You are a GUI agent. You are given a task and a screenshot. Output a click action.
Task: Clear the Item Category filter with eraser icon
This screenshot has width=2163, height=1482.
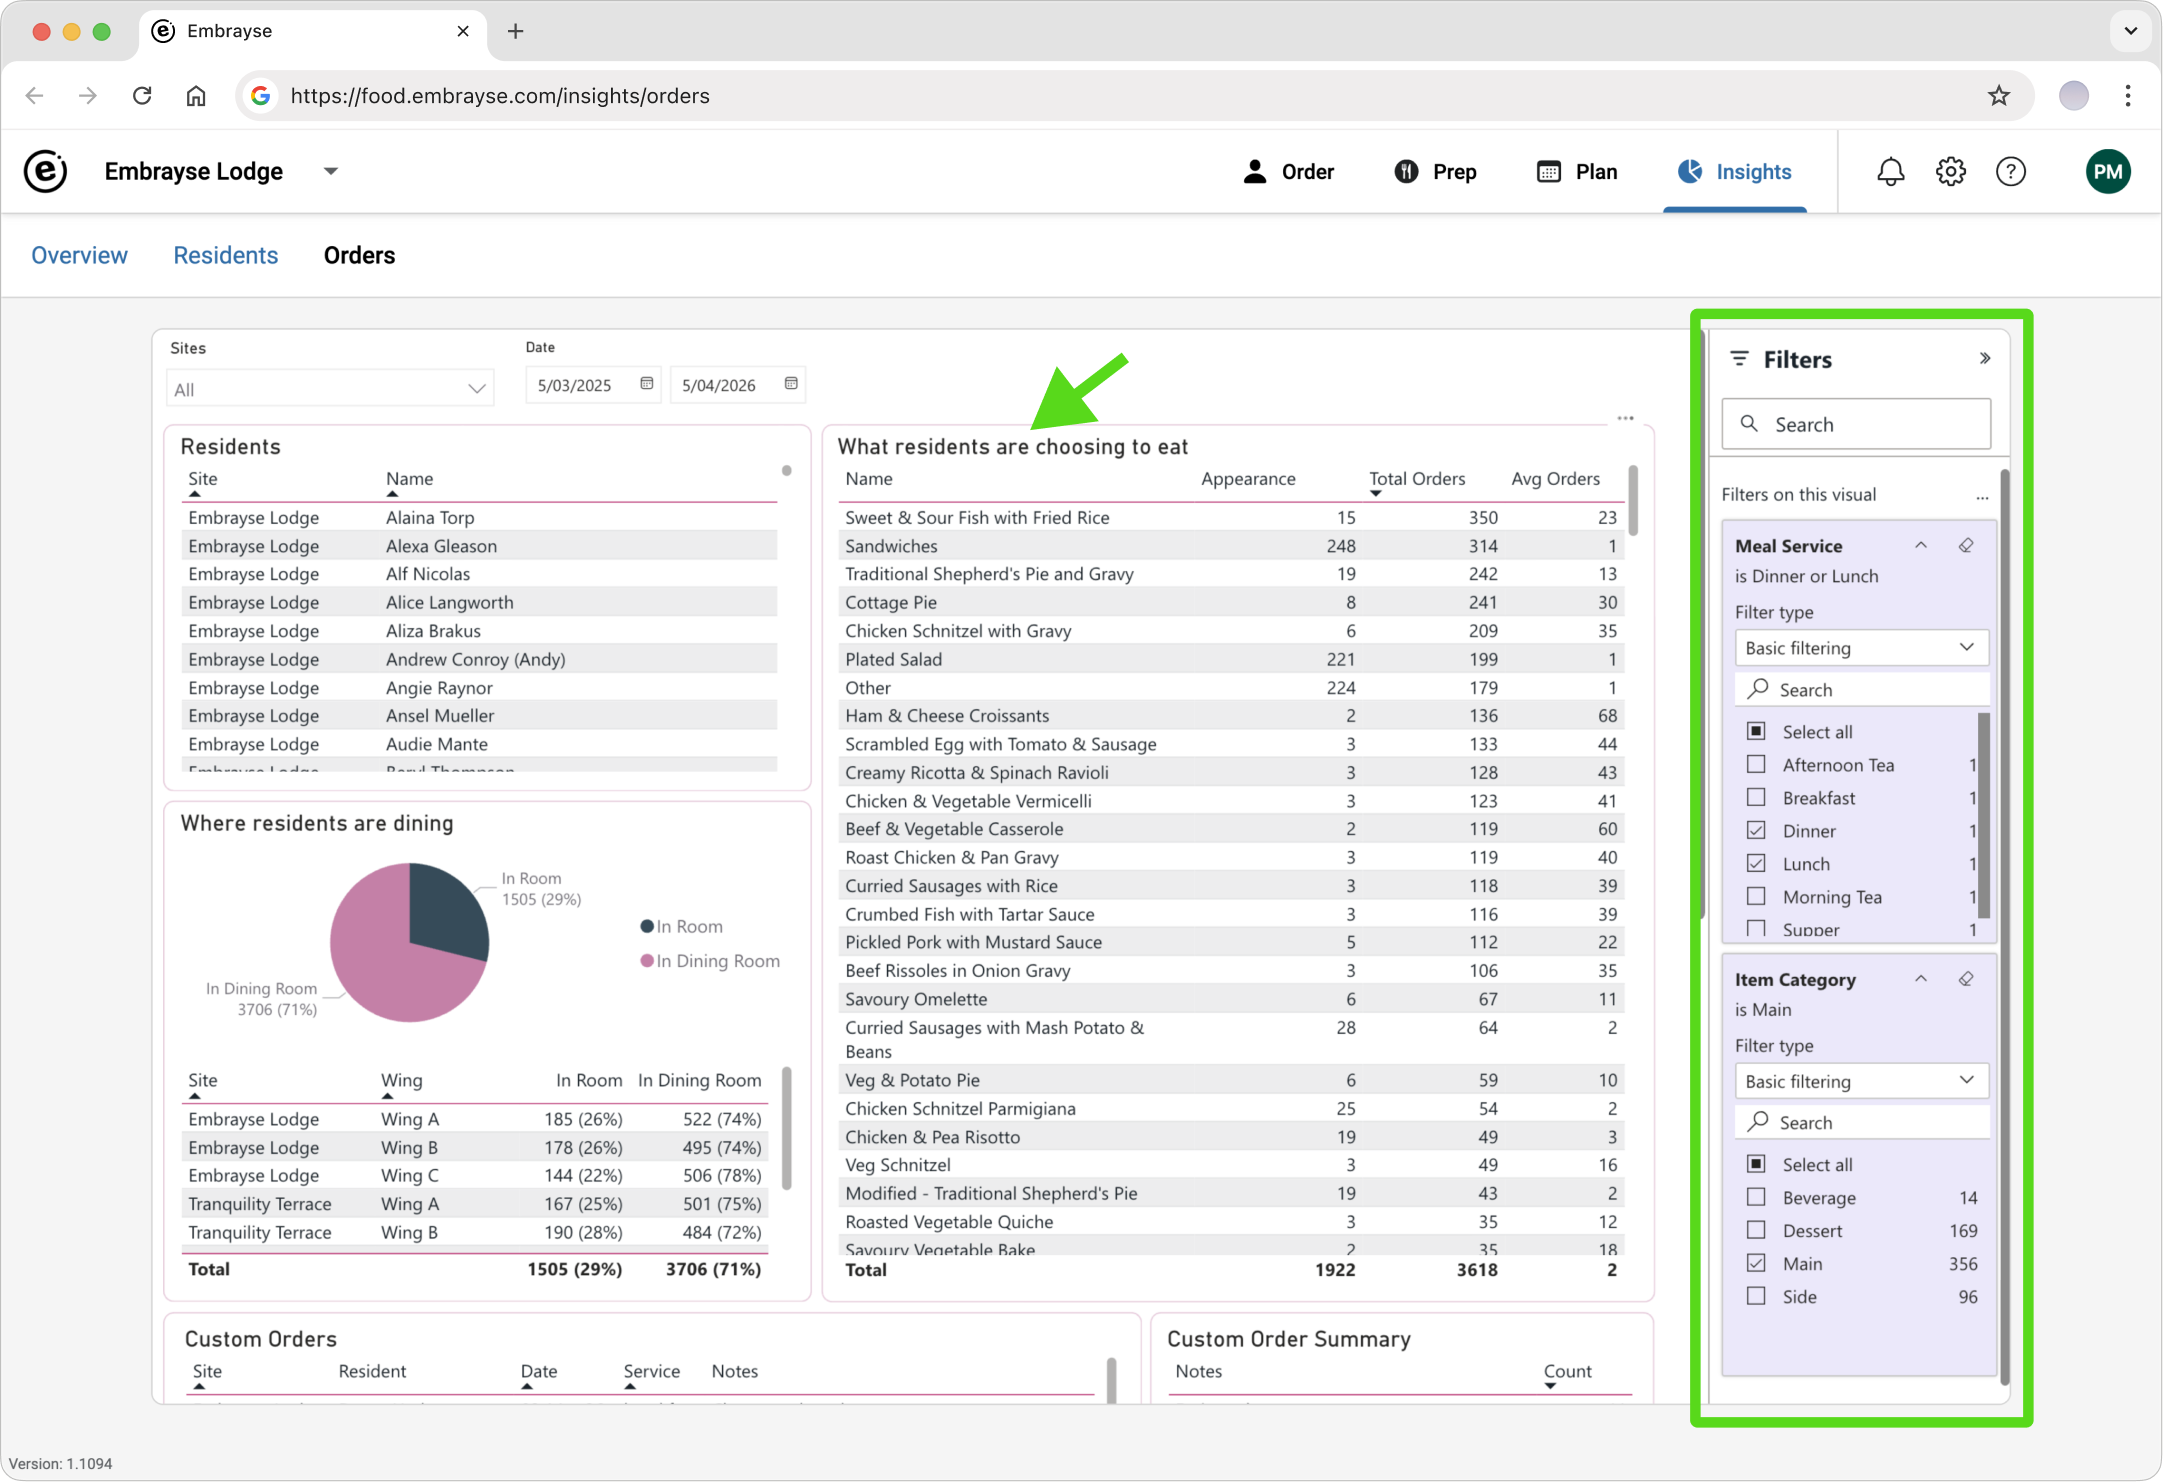(1966, 979)
